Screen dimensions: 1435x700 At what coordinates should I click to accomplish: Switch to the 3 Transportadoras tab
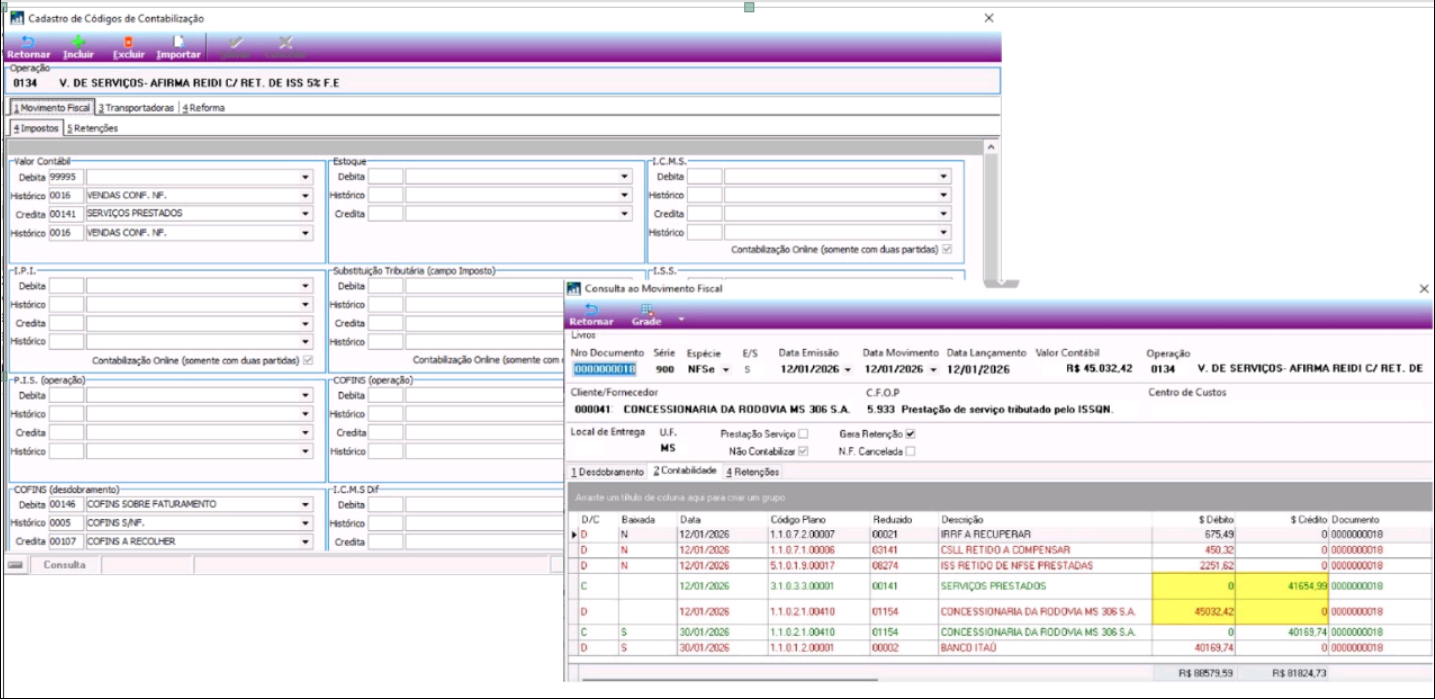coord(137,108)
